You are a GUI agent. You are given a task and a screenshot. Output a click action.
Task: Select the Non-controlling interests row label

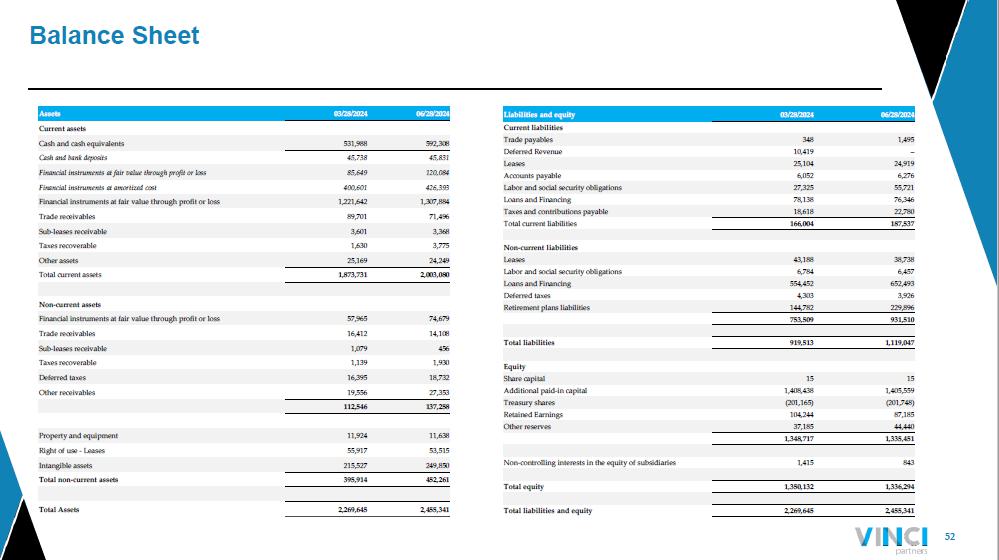(x=589, y=463)
